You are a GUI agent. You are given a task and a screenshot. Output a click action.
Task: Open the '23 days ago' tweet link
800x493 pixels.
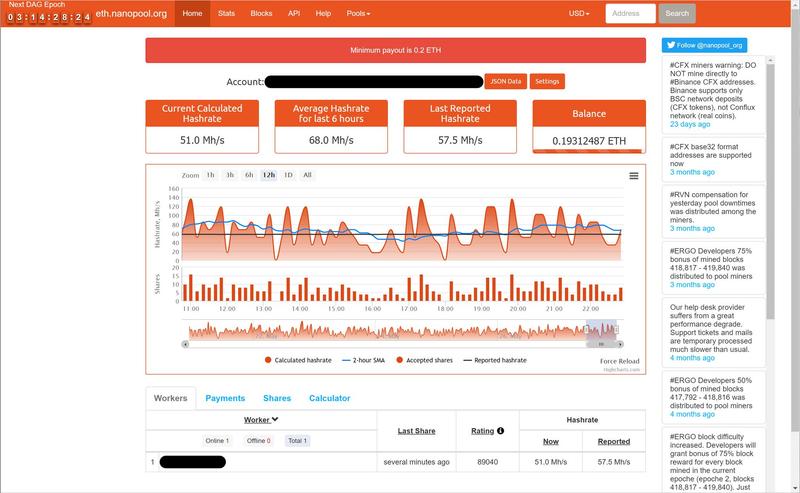[x=690, y=124]
